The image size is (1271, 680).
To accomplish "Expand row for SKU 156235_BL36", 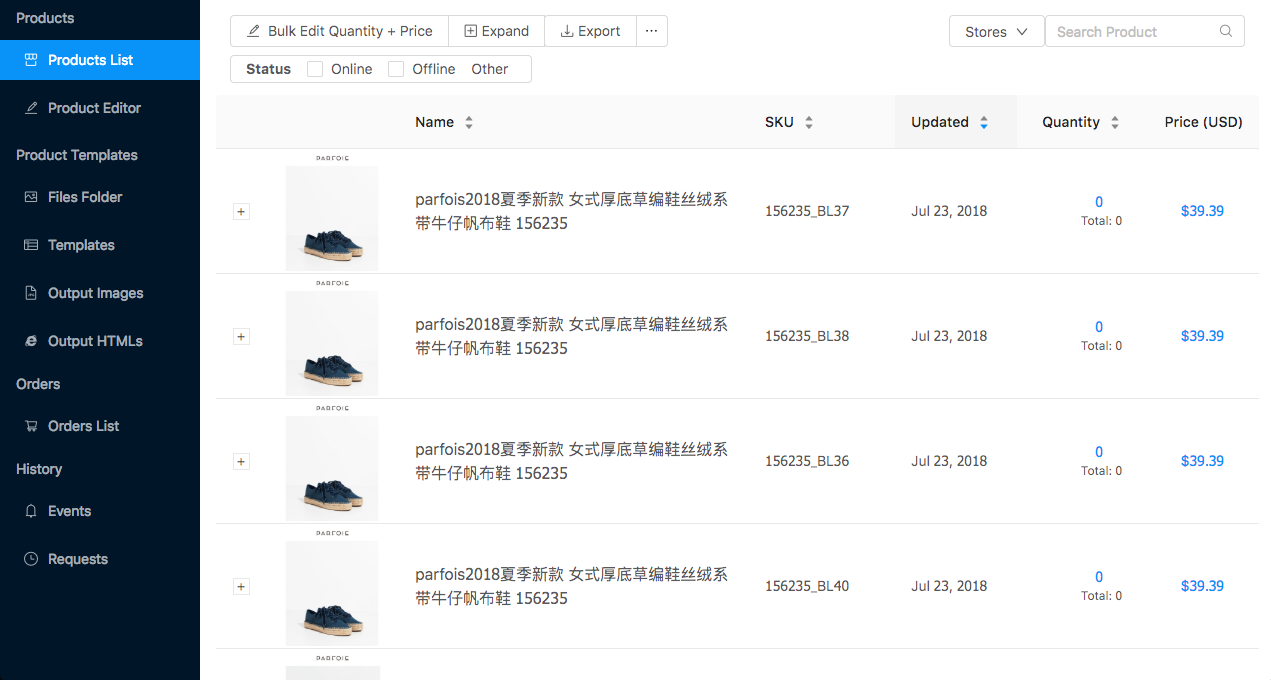I will click(241, 462).
